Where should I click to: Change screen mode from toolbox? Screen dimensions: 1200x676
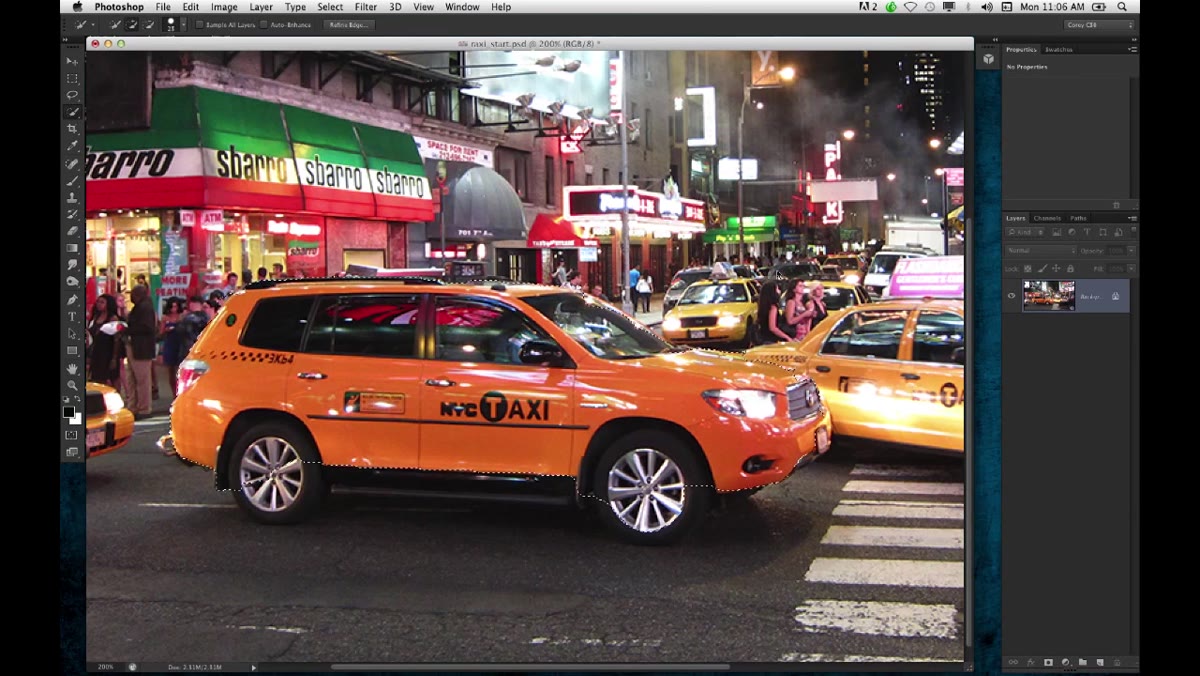point(72,452)
